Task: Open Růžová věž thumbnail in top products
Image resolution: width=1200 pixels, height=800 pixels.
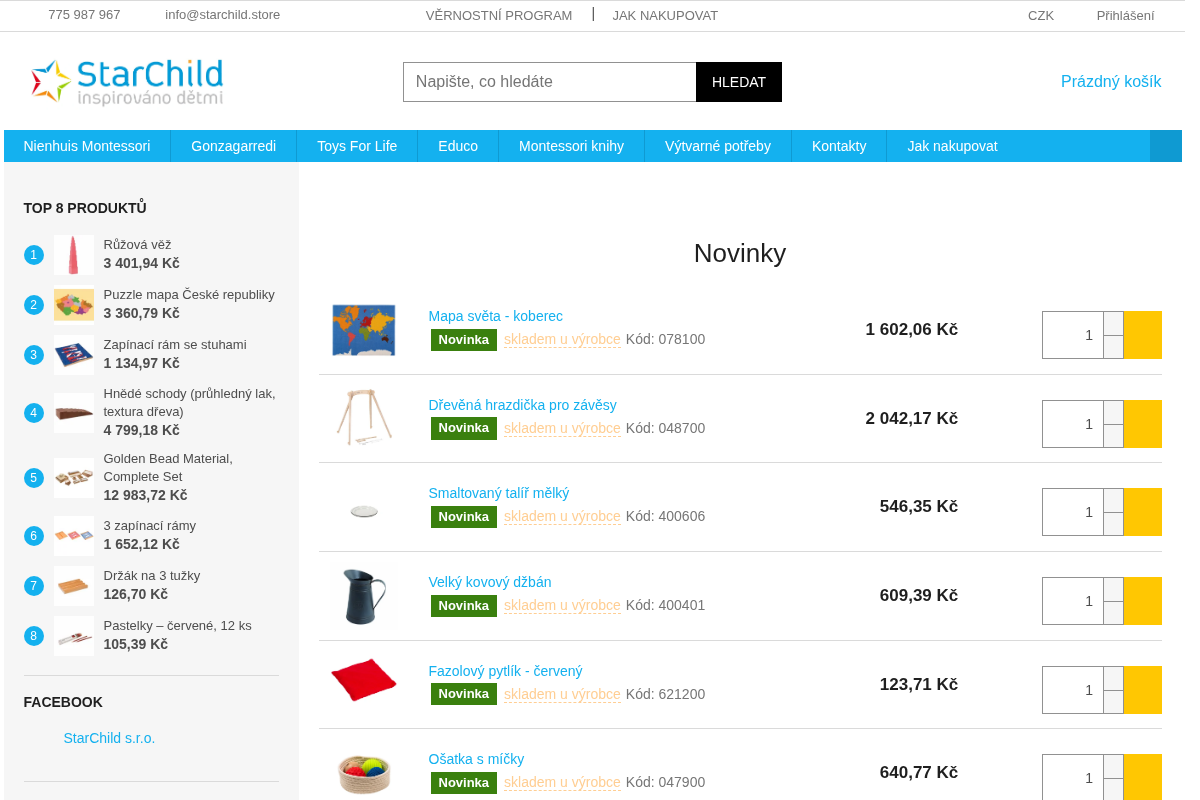Action: point(74,255)
